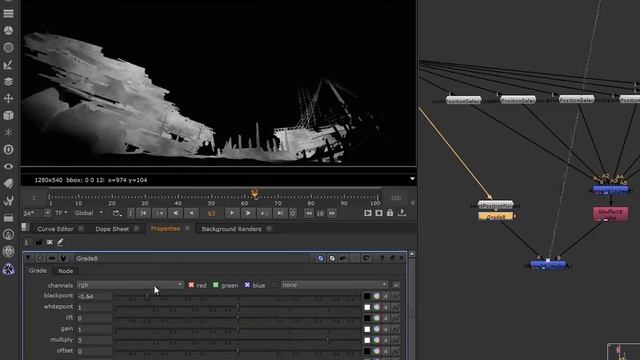
Task: Open the frames-per-second dropdown arrow
Action: pos(47,213)
